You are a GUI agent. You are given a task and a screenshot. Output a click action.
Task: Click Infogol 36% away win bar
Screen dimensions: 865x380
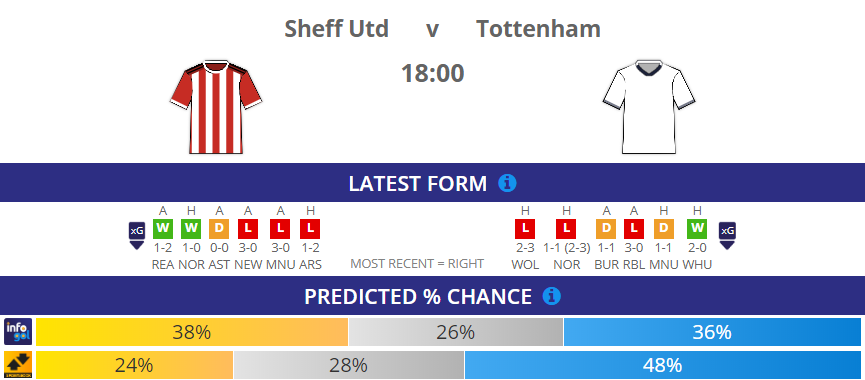click(x=712, y=332)
